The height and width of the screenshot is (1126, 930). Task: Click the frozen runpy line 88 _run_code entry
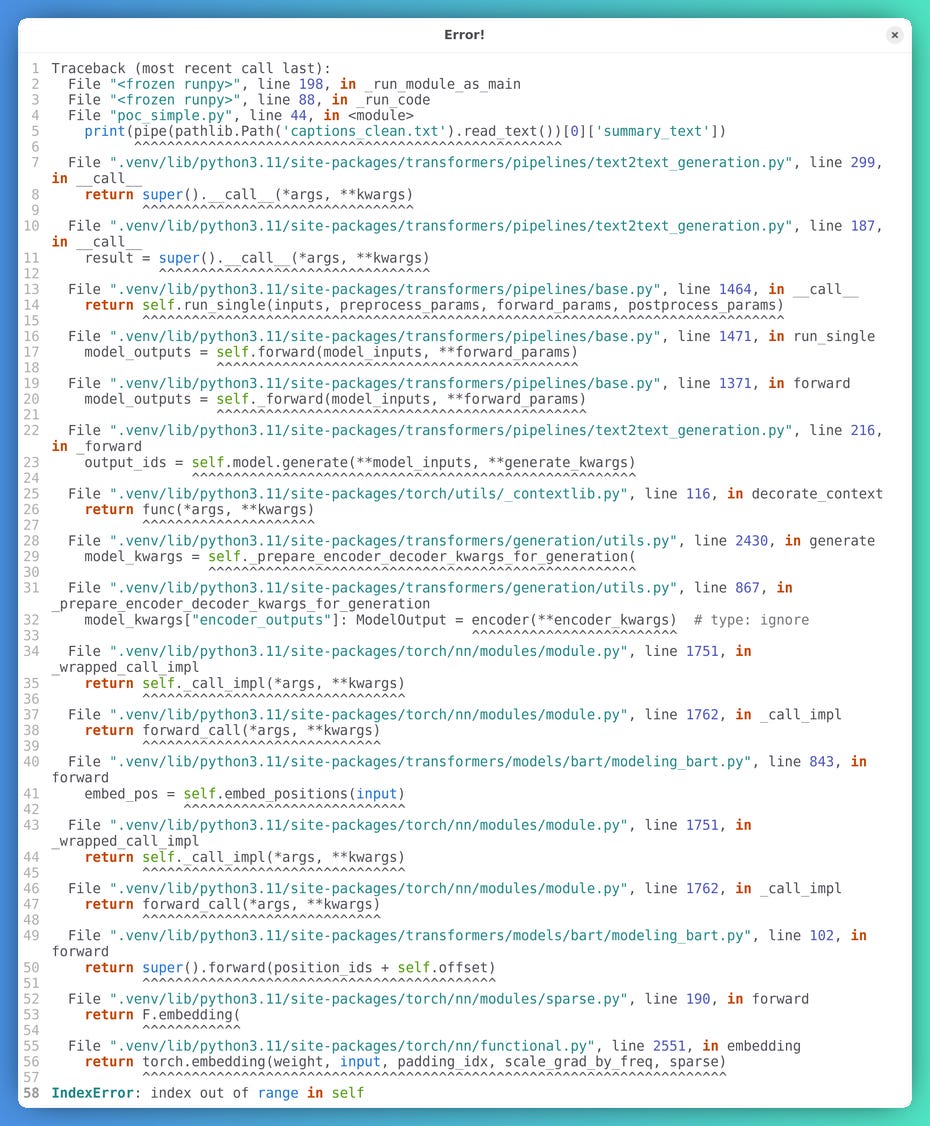249,100
